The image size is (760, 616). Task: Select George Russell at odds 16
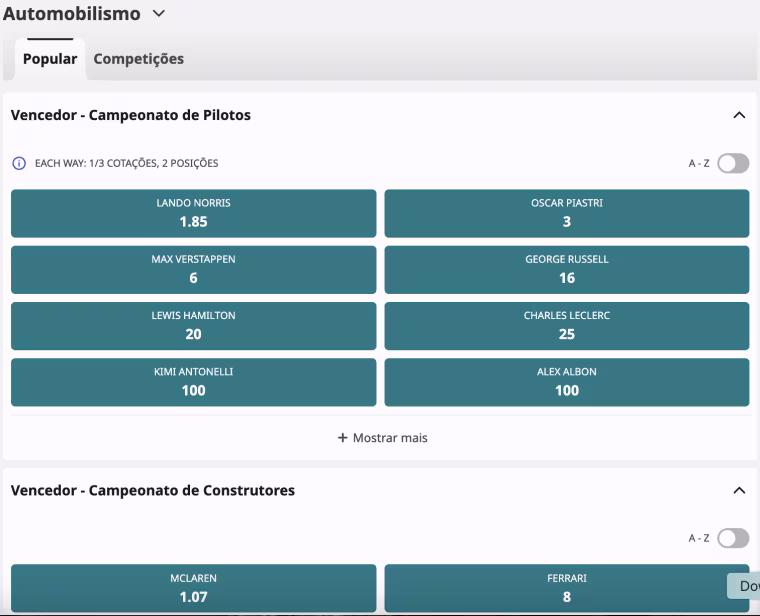tap(567, 269)
